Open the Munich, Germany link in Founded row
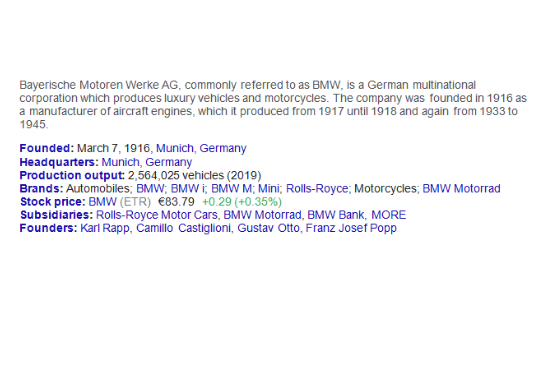 tap(201, 148)
